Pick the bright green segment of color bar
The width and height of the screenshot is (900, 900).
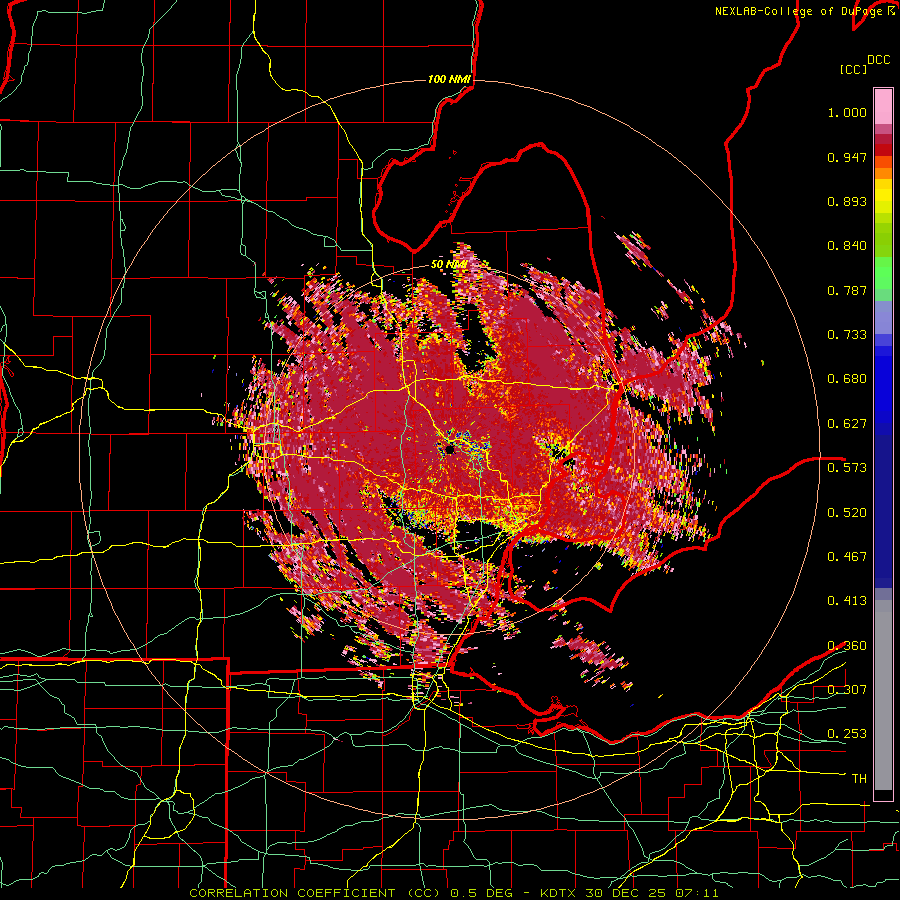click(883, 273)
